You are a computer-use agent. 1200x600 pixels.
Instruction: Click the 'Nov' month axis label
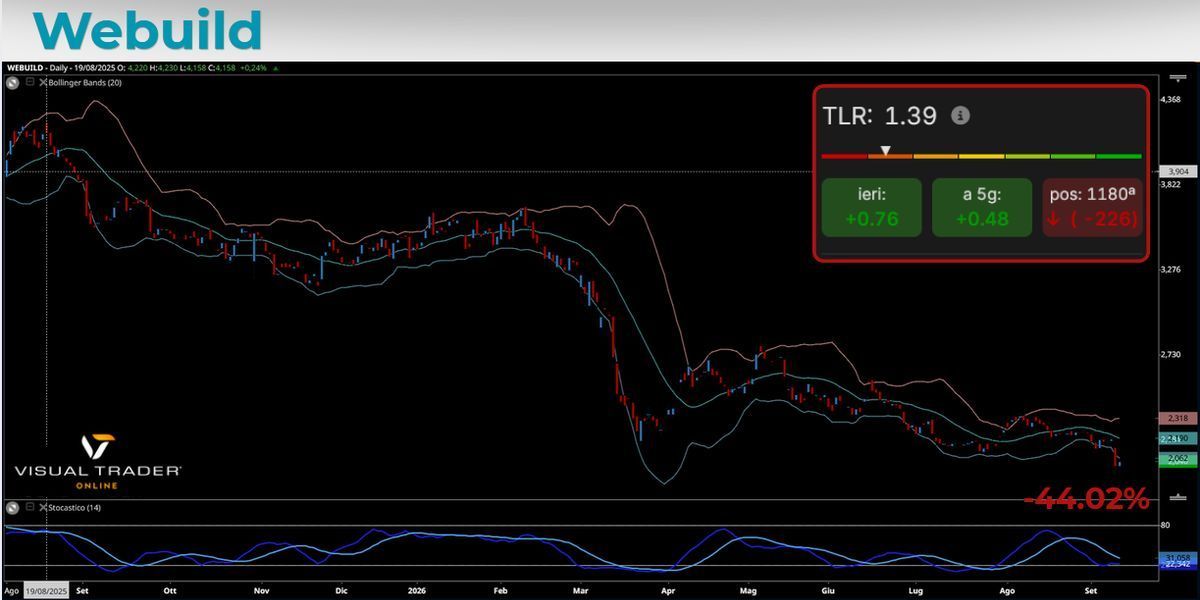[x=261, y=590]
